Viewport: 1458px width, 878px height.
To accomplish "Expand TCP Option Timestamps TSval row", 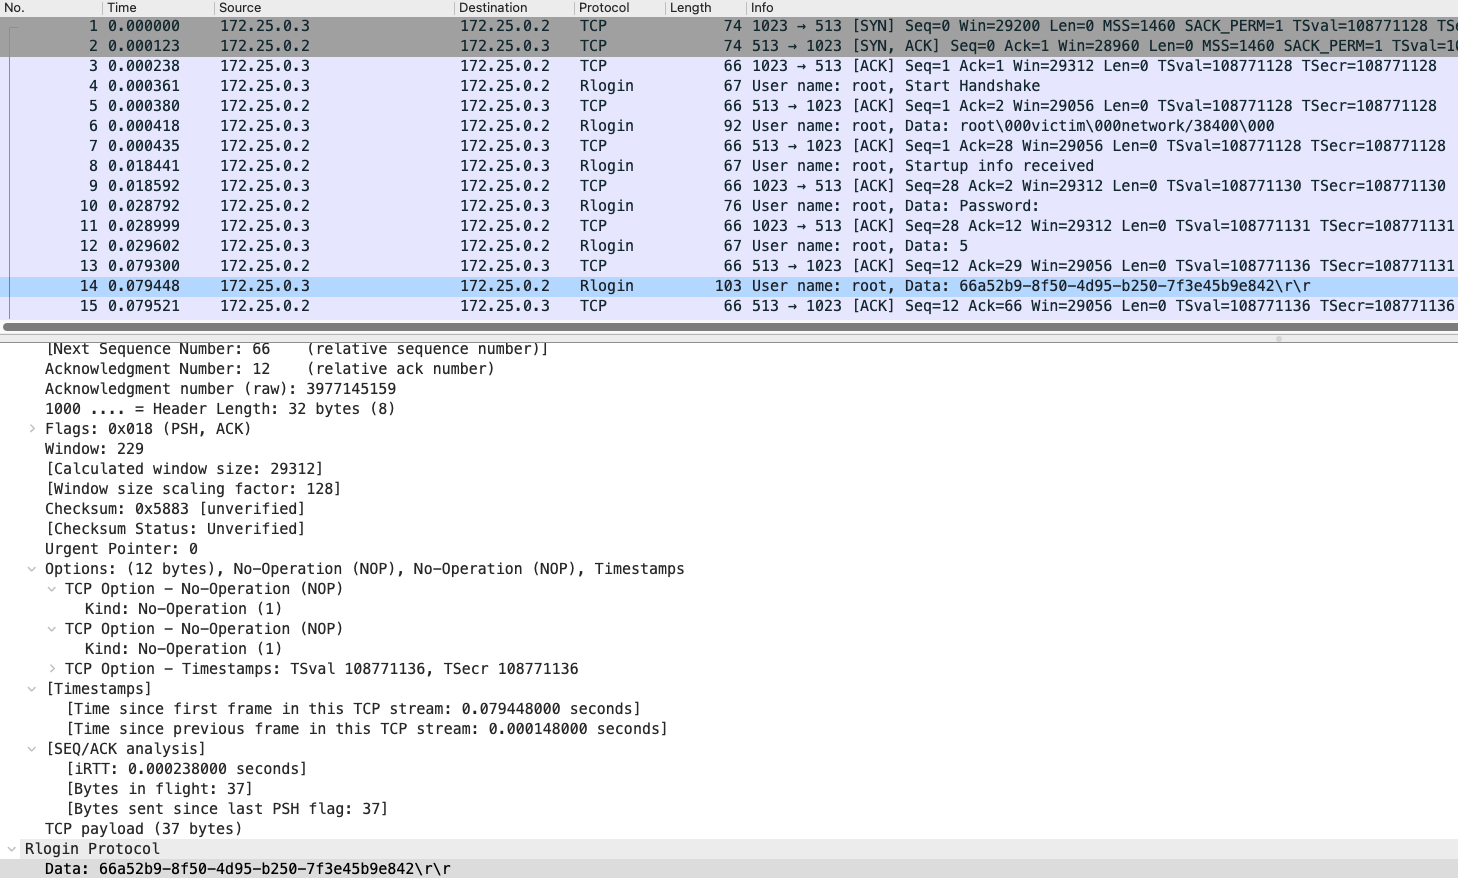I will point(52,669).
